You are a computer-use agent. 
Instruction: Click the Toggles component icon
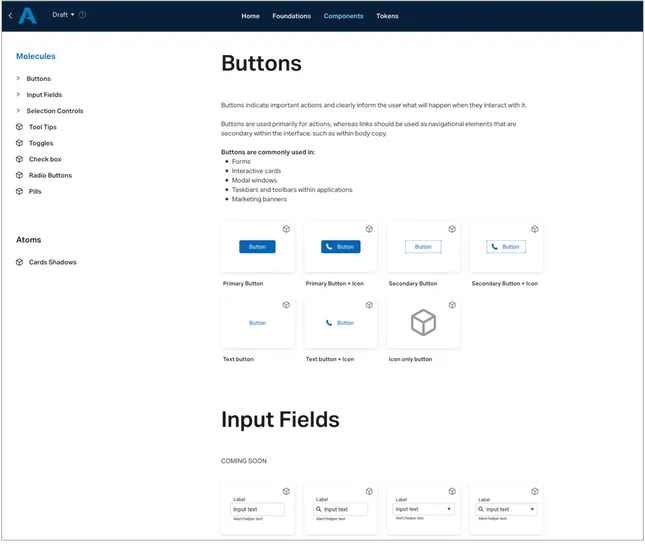coord(19,143)
